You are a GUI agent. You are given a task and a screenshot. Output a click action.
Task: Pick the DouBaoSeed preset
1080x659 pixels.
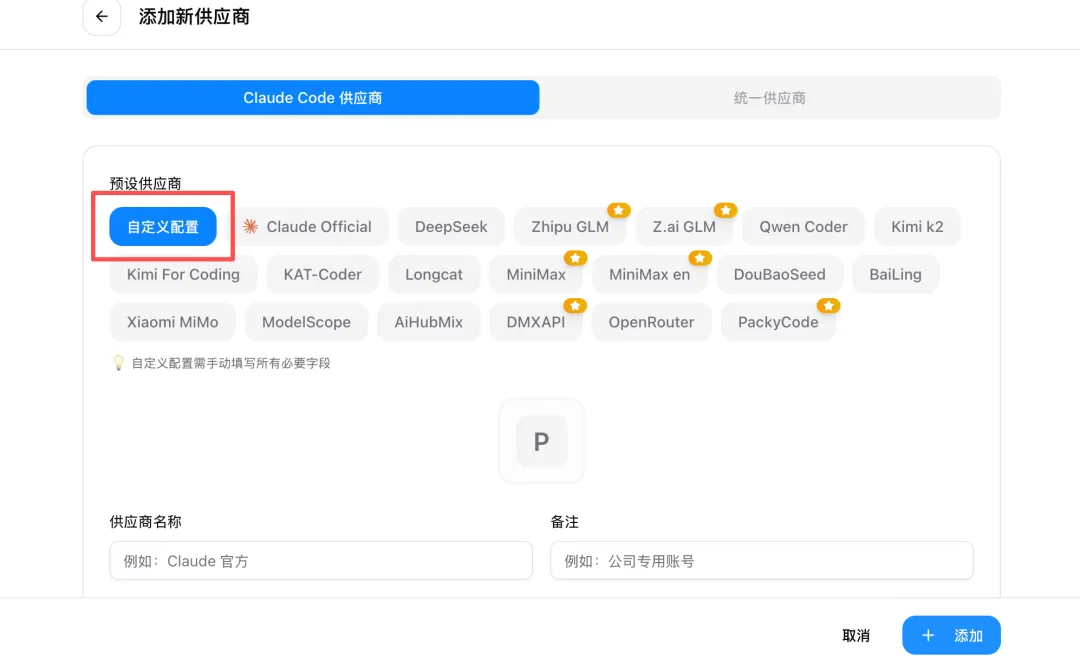tap(780, 274)
